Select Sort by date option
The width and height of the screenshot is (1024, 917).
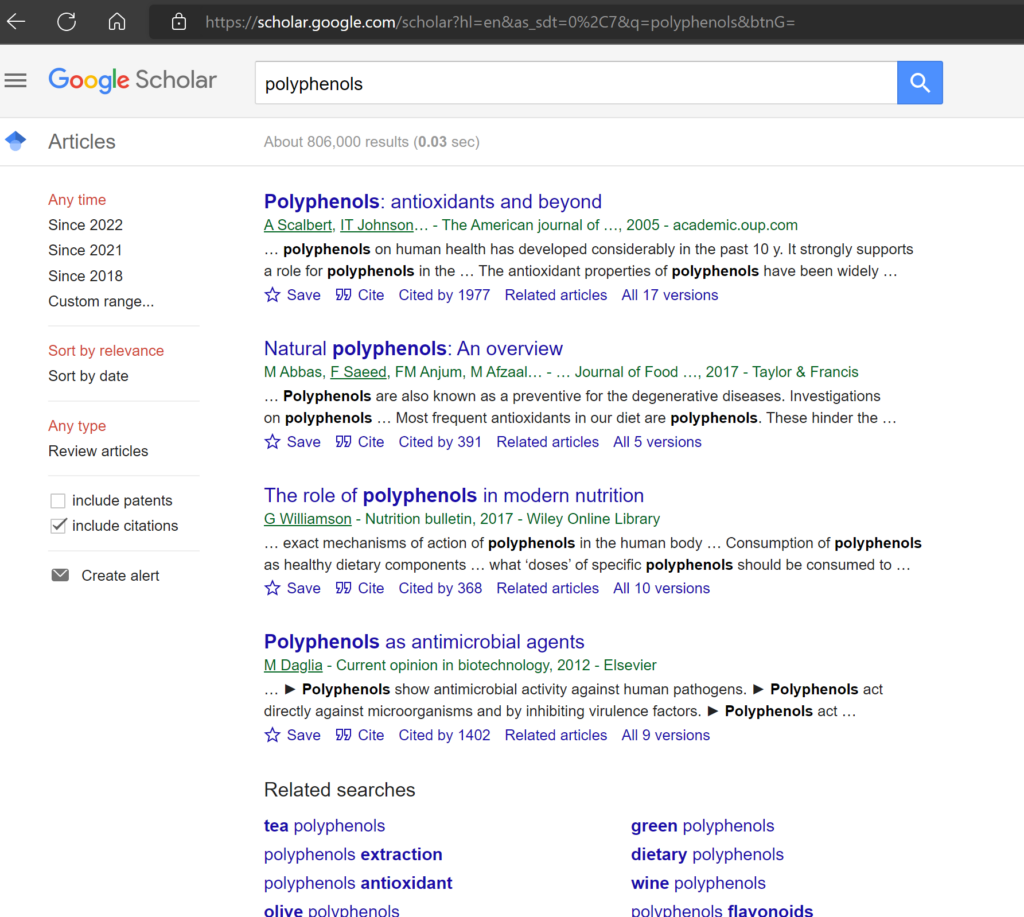click(x=88, y=376)
